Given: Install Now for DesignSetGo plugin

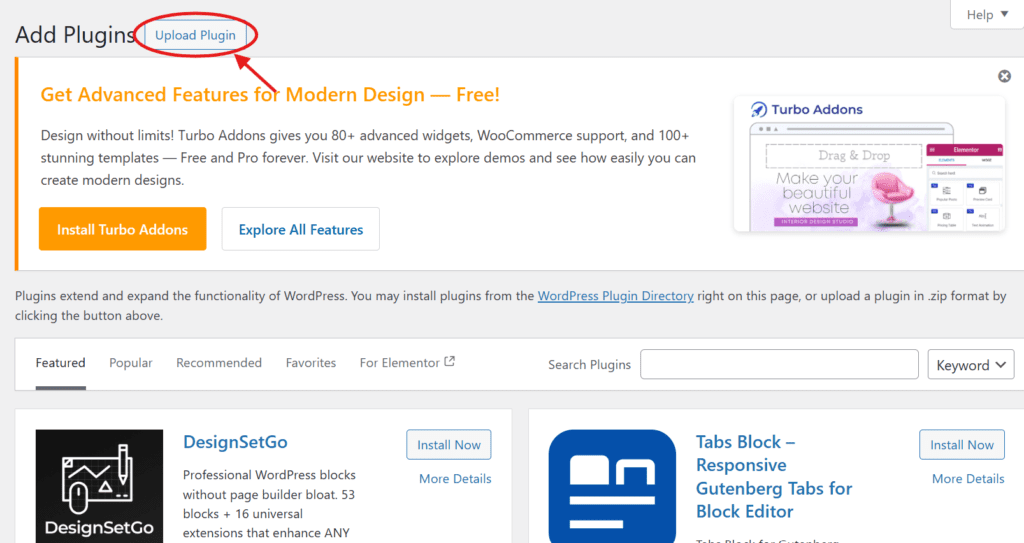Looking at the screenshot, I should [449, 445].
